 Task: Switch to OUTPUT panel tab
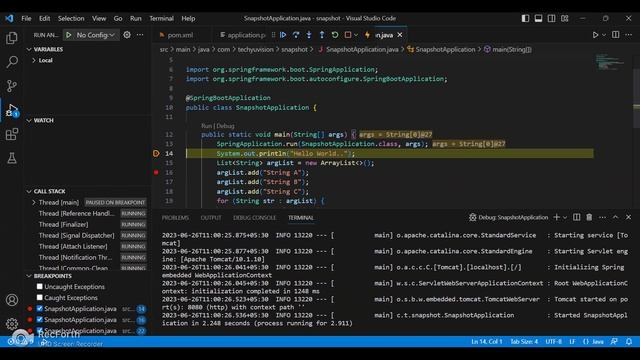pos(211,218)
